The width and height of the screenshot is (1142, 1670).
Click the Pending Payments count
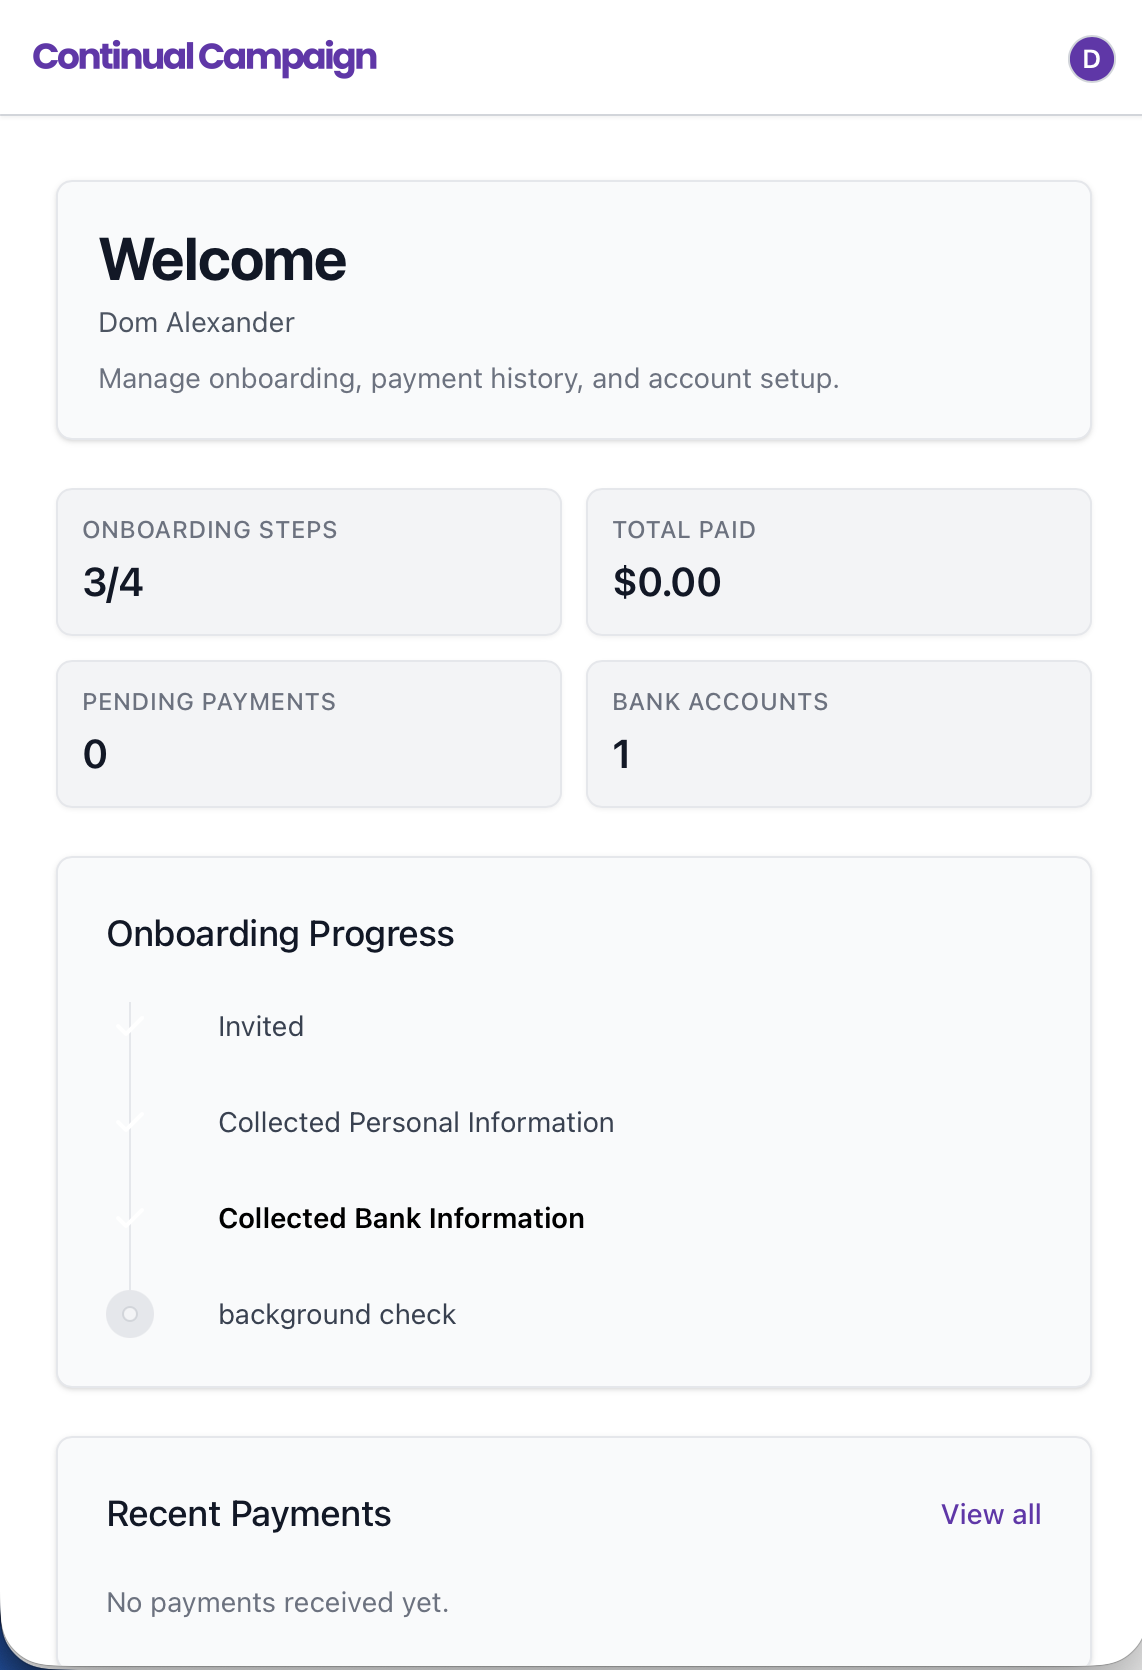click(95, 754)
